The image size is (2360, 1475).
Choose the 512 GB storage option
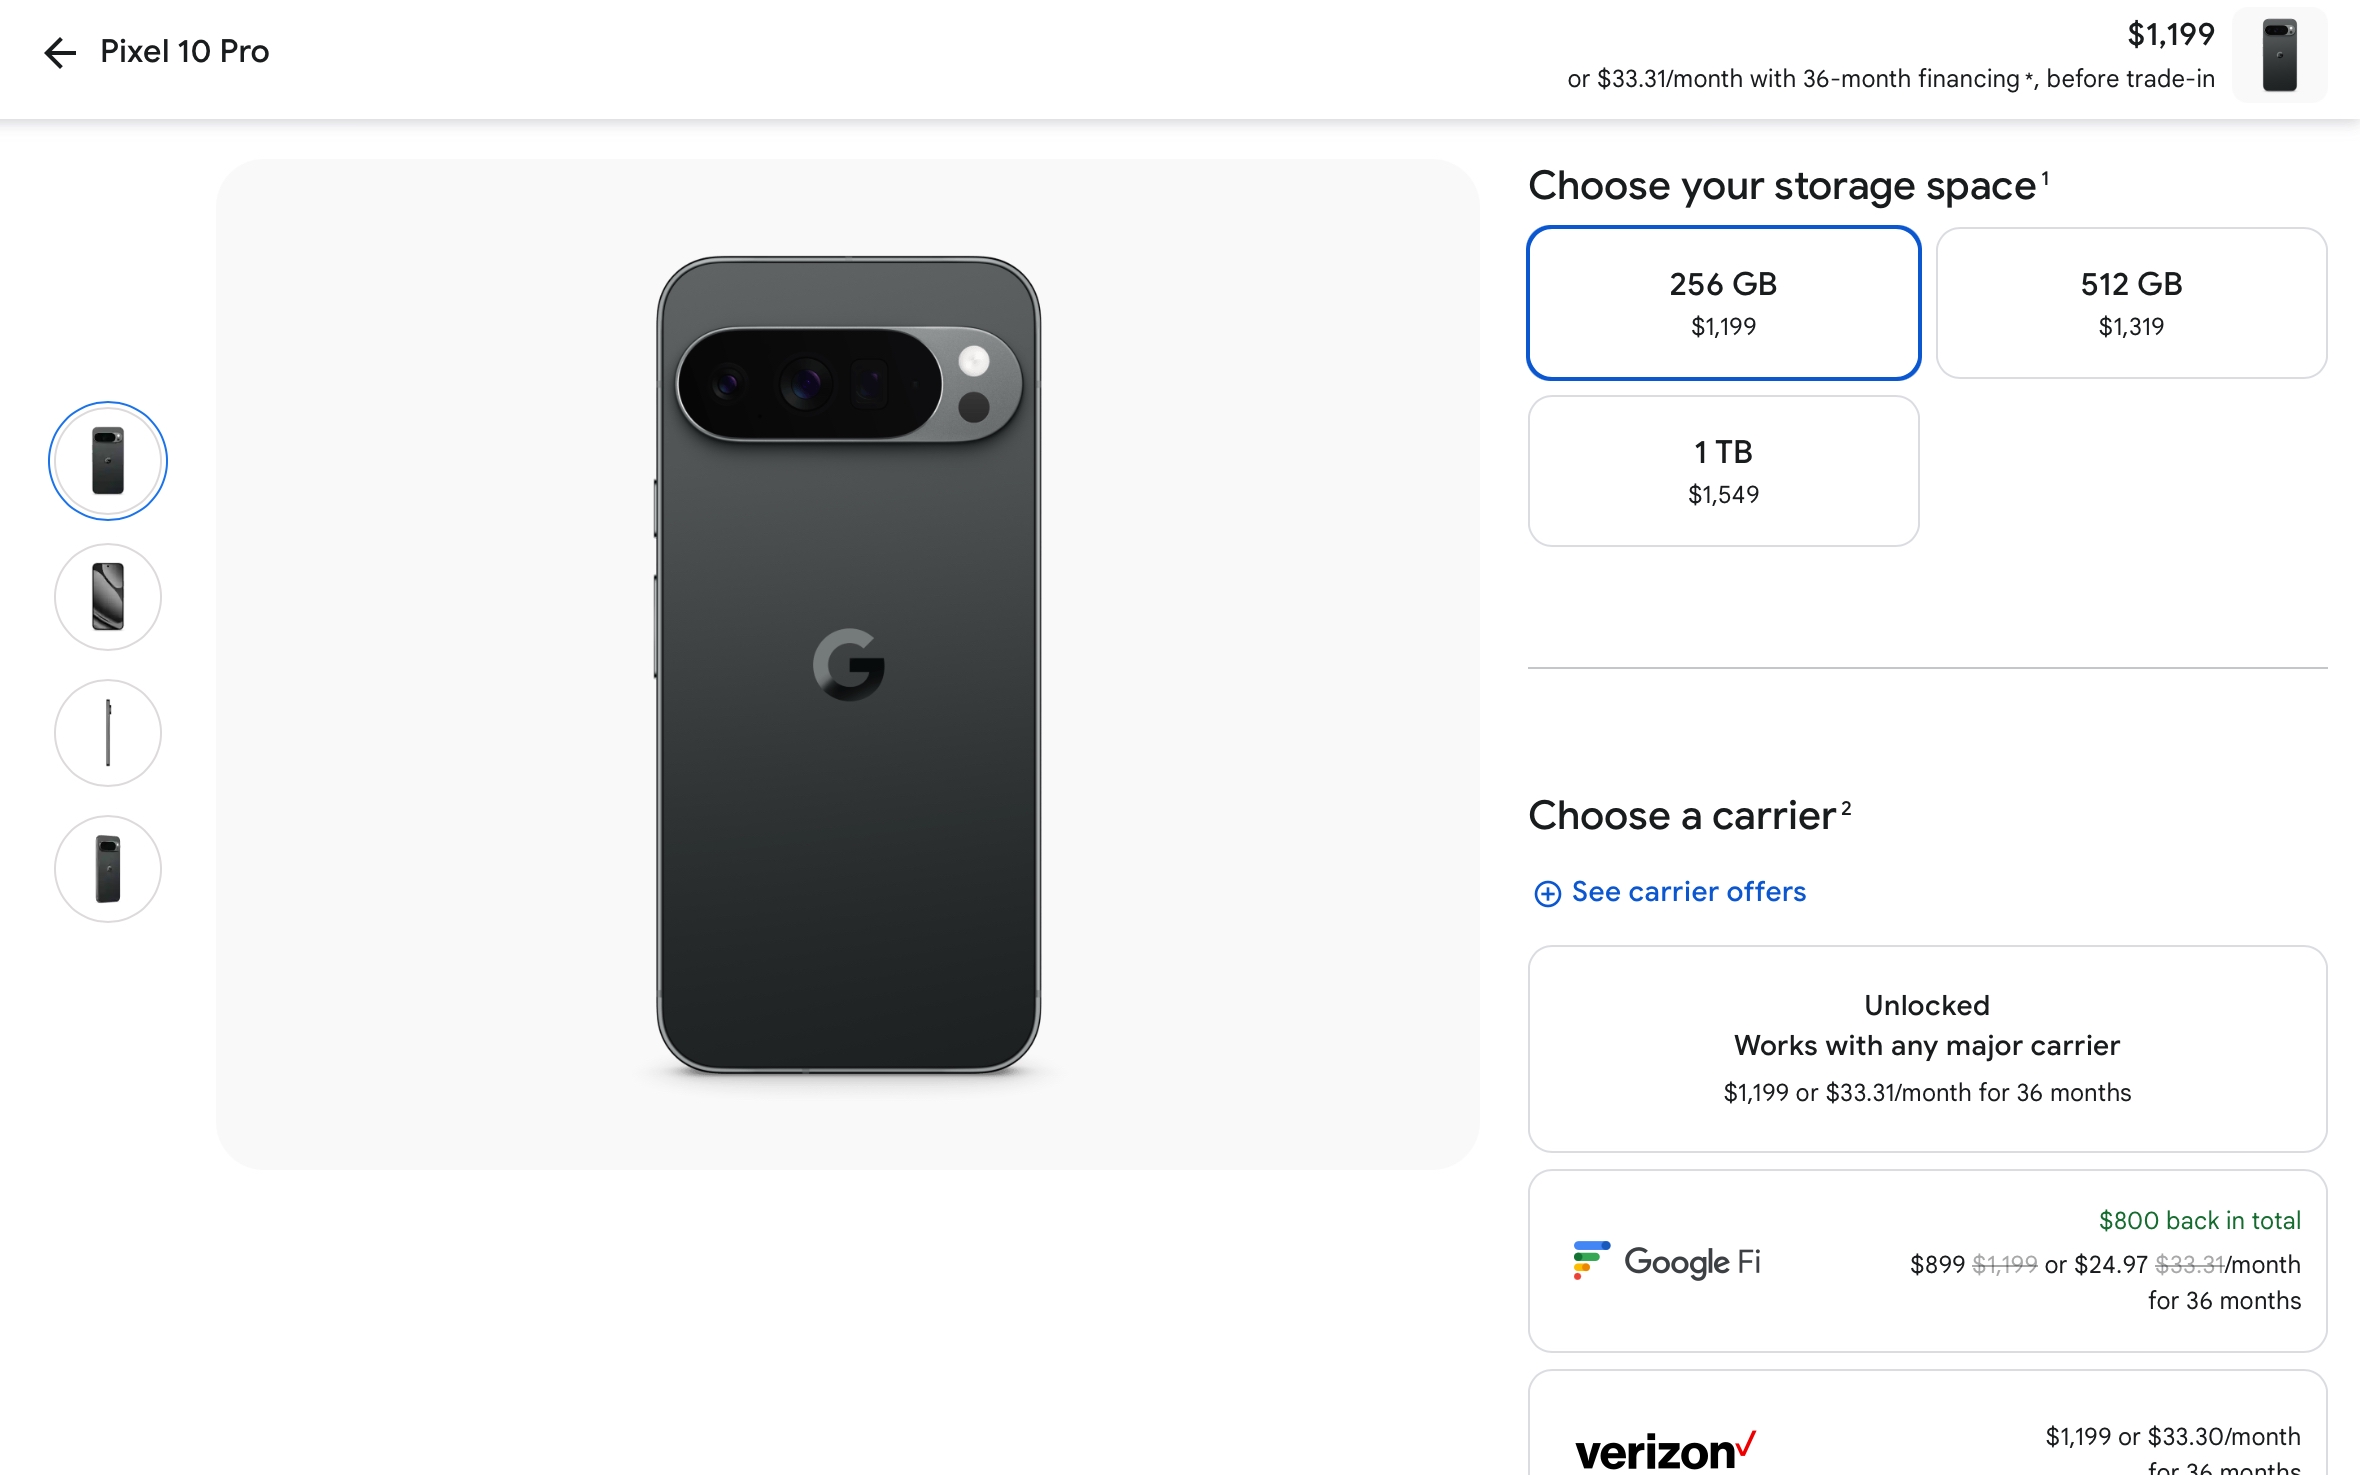coord(2131,303)
